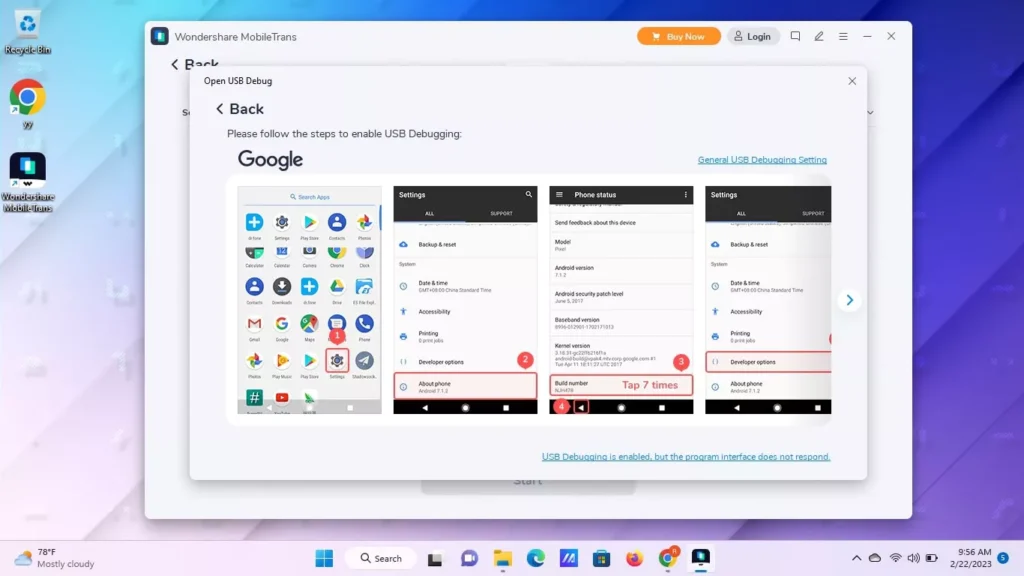
Task: Open General USB Debugging Setting link
Action: pos(761,159)
